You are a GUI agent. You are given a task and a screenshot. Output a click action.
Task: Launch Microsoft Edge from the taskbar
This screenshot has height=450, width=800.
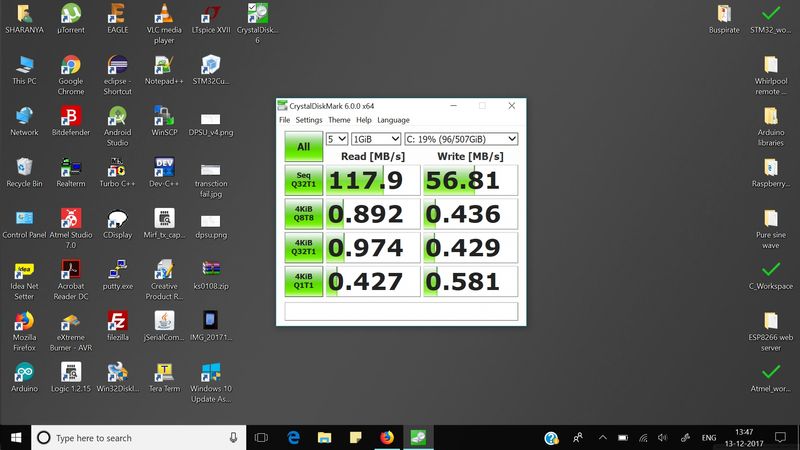293,437
